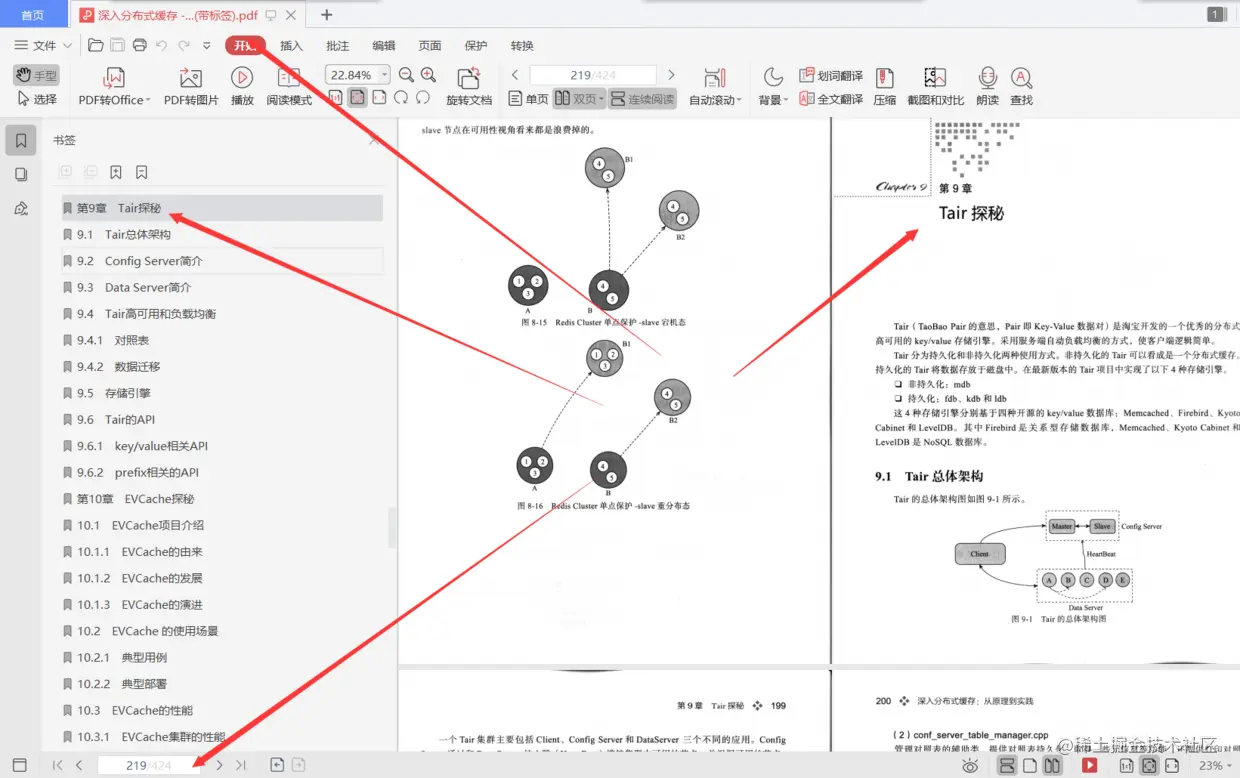Select bookmark 9.2 Config Server简介

point(222,261)
